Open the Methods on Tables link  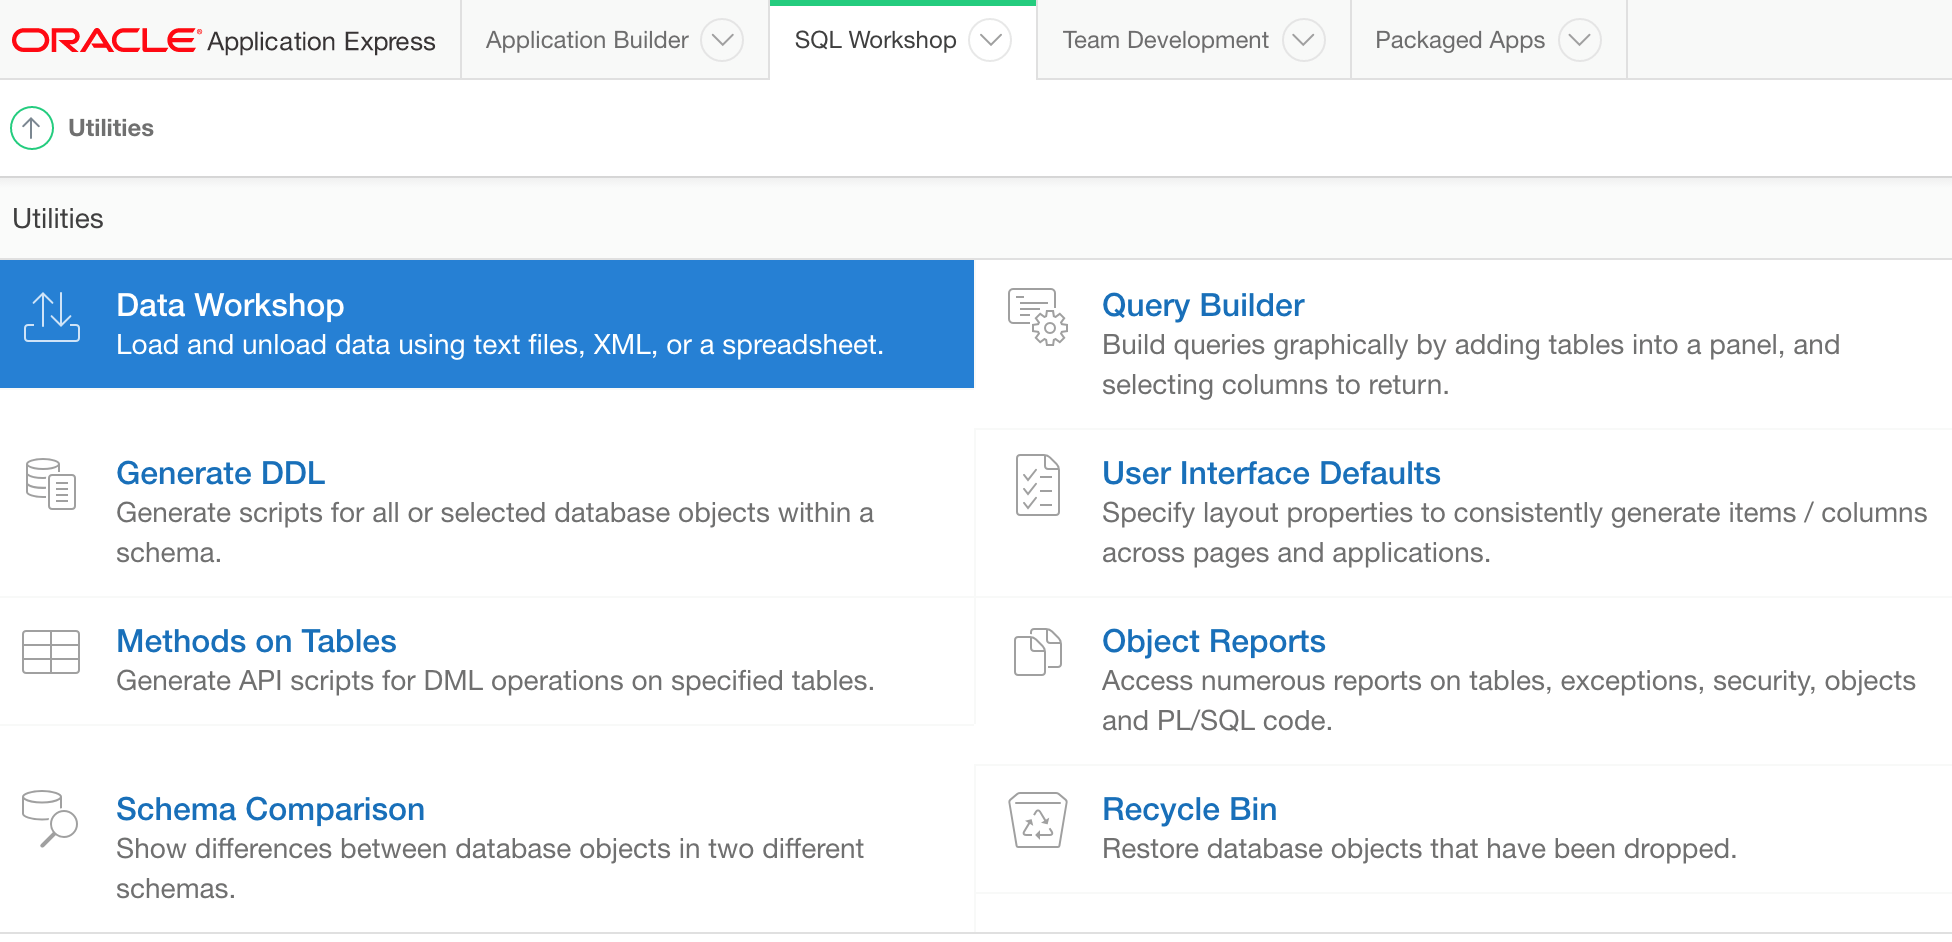click(x=257, y=641)
